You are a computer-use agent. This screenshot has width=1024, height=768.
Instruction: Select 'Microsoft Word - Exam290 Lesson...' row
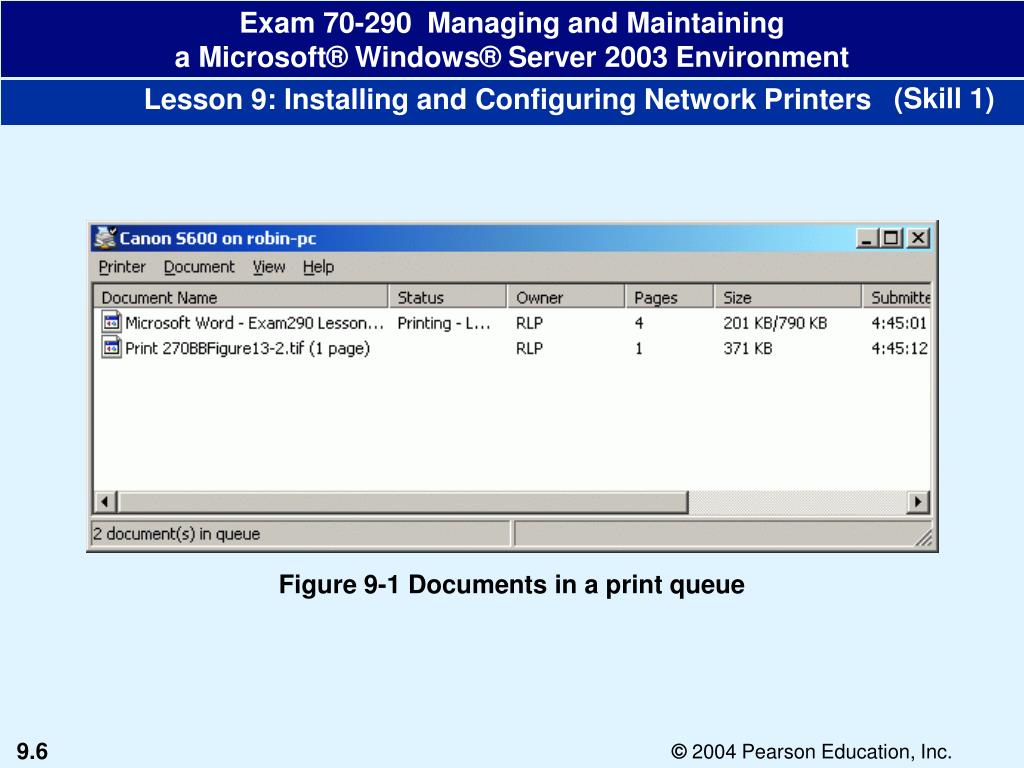(x=513, y=323)
